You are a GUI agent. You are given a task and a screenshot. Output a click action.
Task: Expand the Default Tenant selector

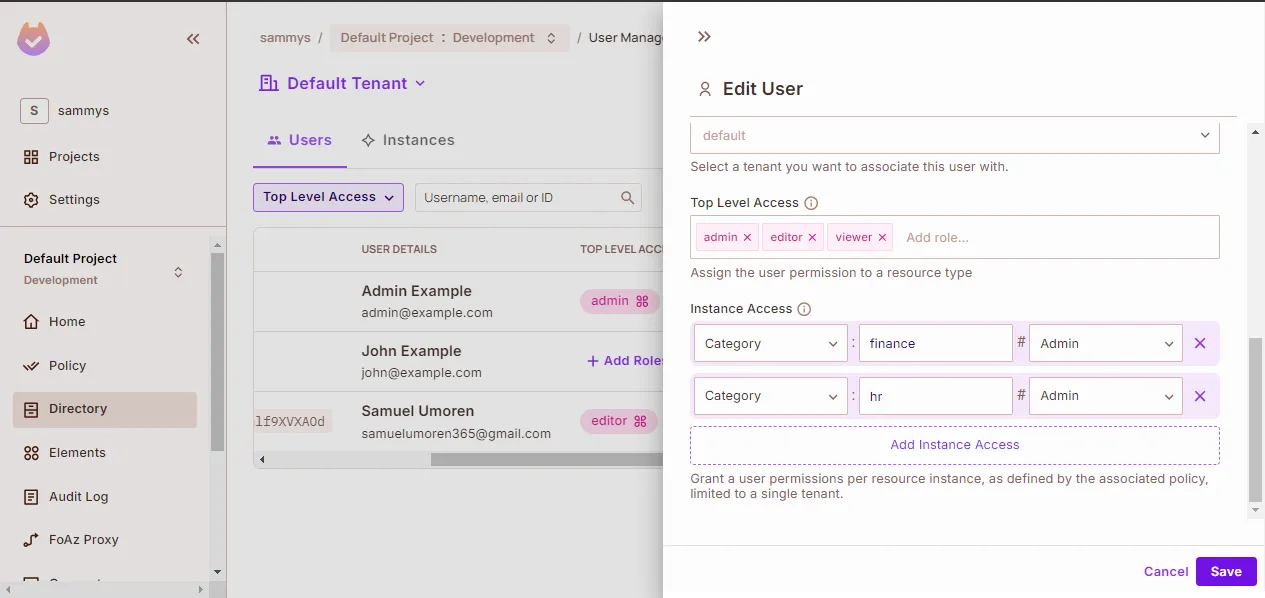(x=346, y=84)
